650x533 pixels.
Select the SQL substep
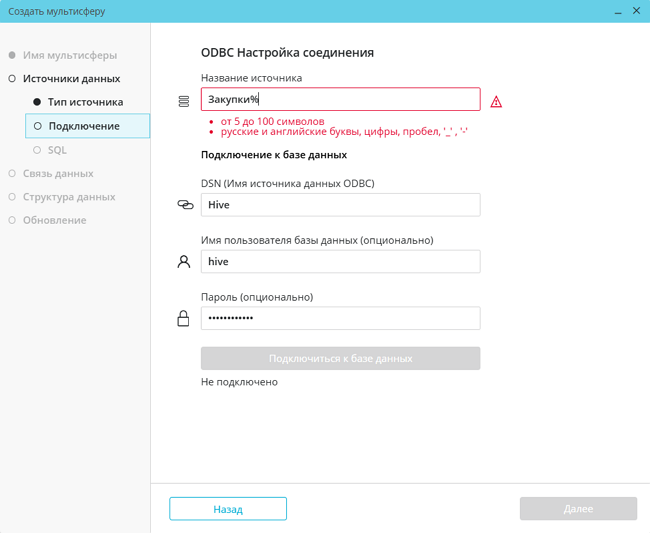point(57,150)
